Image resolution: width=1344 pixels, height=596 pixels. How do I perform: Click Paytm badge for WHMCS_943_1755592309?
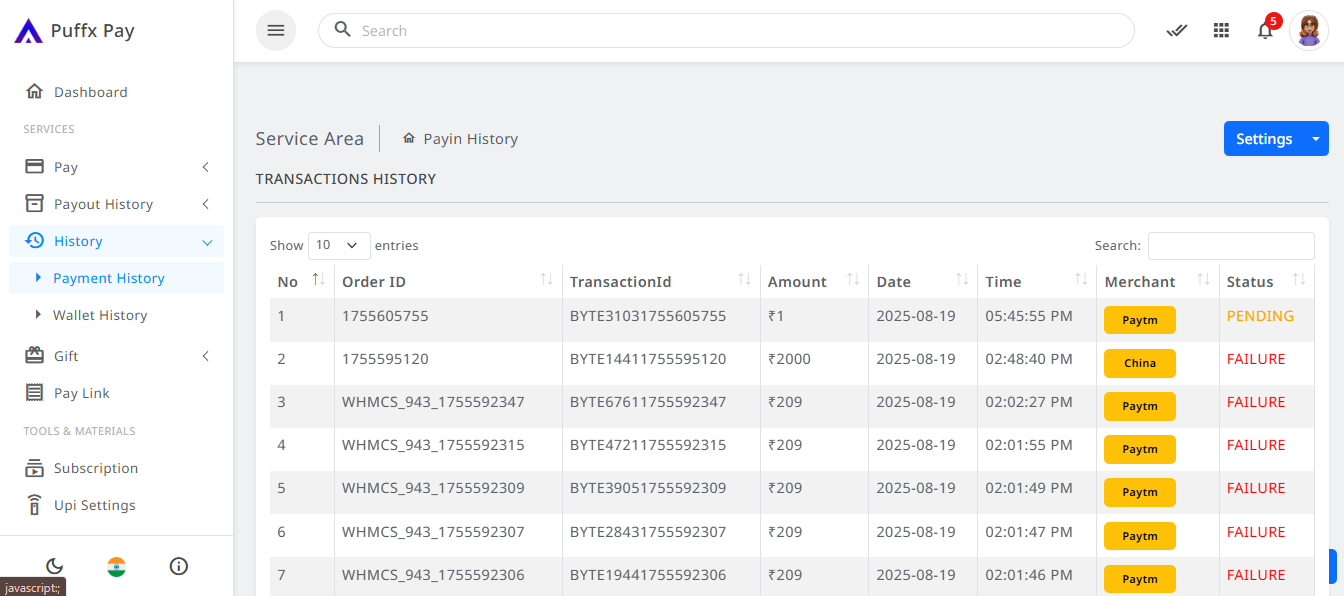pos(1140,492)
